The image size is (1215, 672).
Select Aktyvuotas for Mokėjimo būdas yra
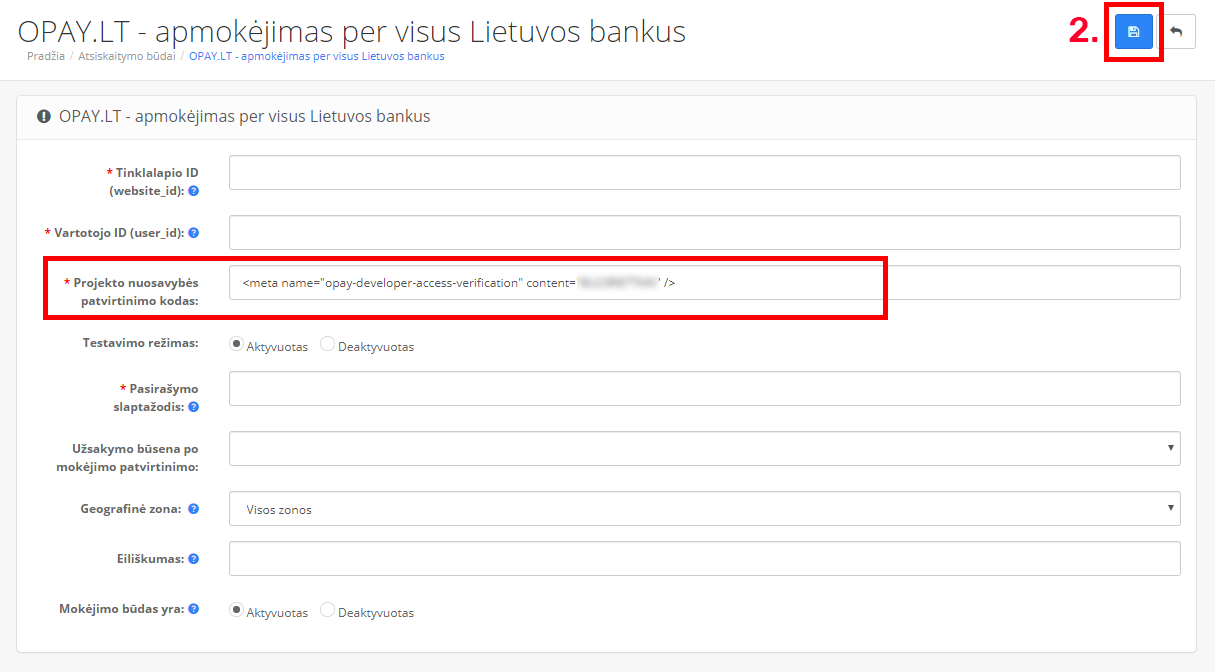tap(237, 609)
